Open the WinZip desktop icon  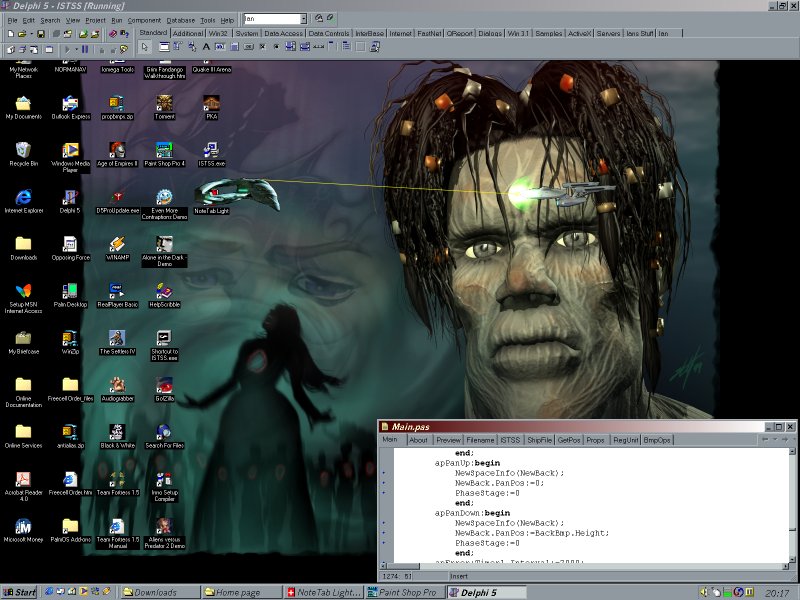pyautogui.click(x=70, y=342)
